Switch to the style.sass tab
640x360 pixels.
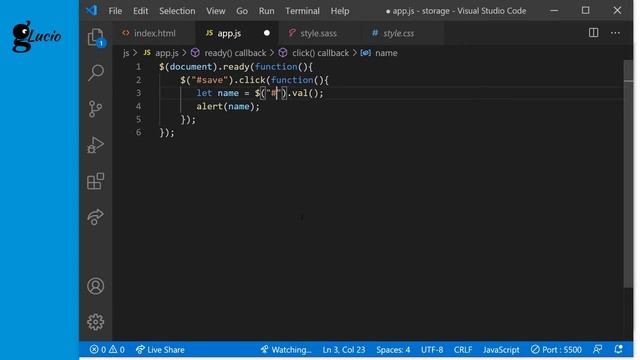coord(320,33)
